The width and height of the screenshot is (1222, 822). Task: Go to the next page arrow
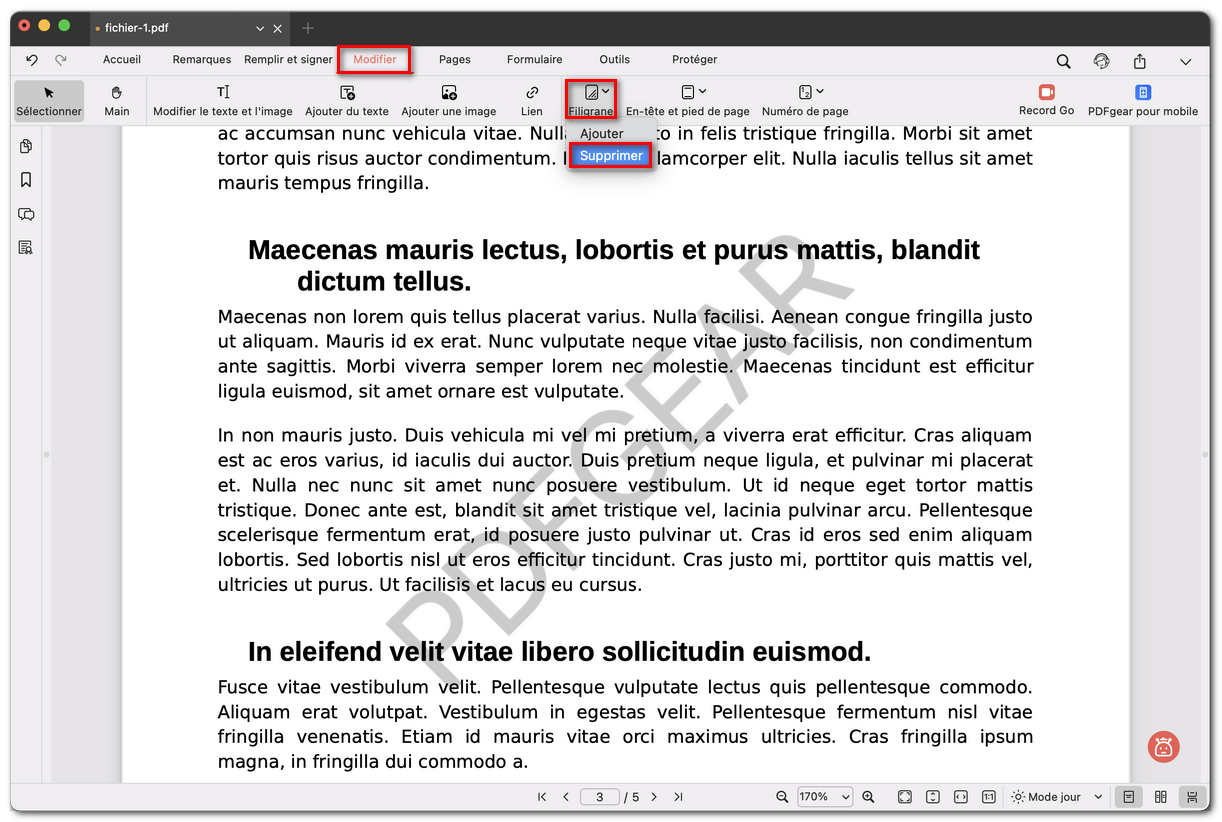pyautogui.click(x=654, y=797)
